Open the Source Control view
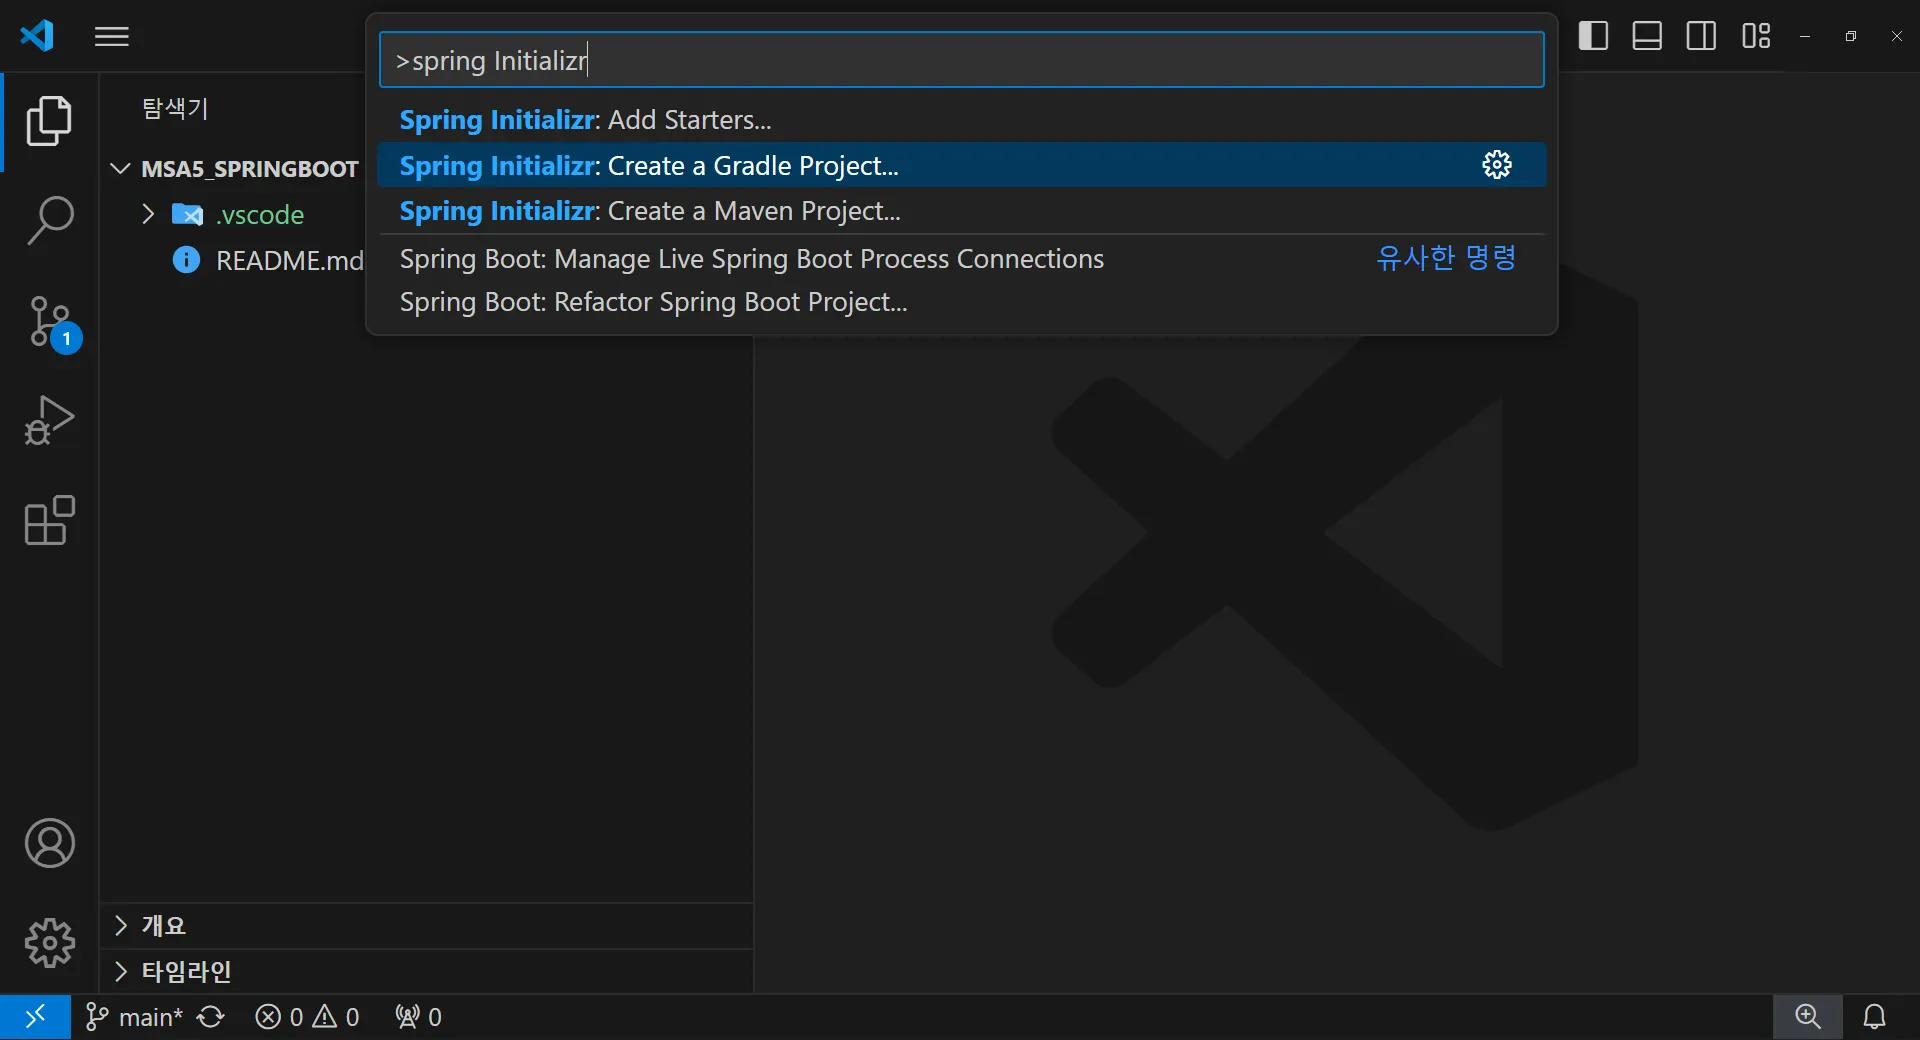The width and height of the screenshot is (1920, 1040). click(51, 323)
